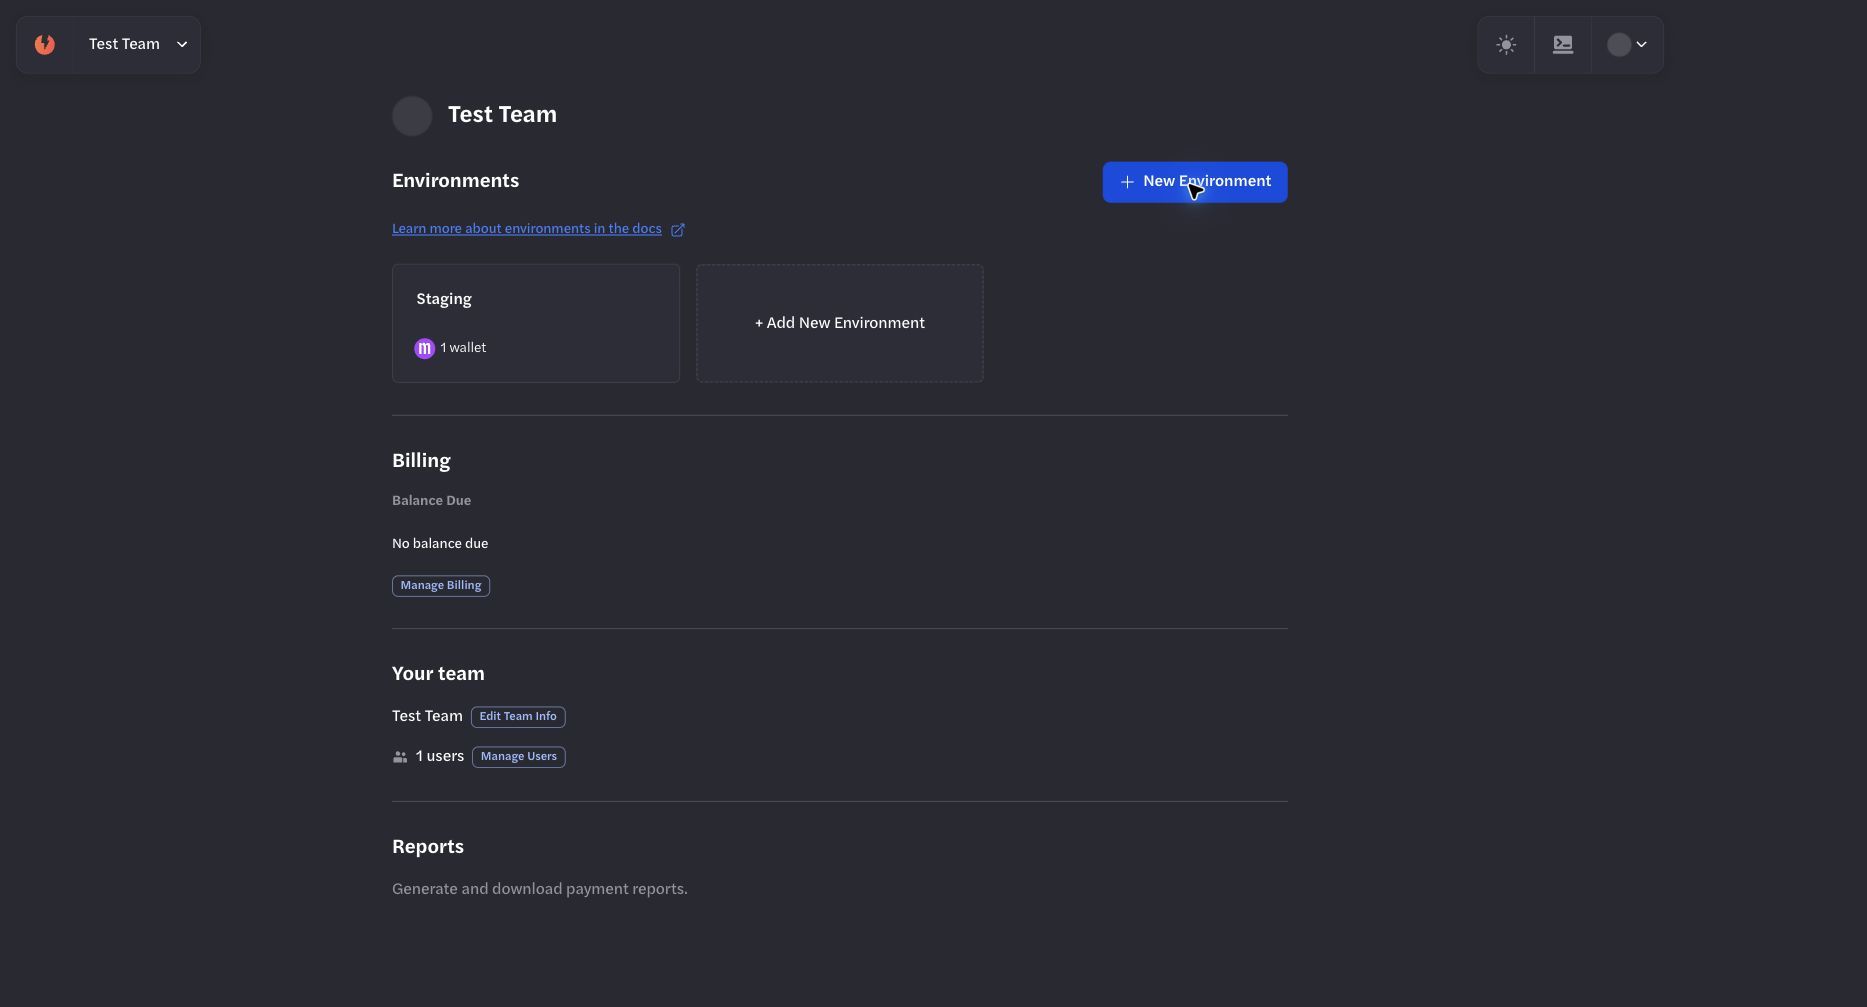The image size is (1867, 1007).
Task: Open the terminal console icon
Action: click(x=1563, y=45)
